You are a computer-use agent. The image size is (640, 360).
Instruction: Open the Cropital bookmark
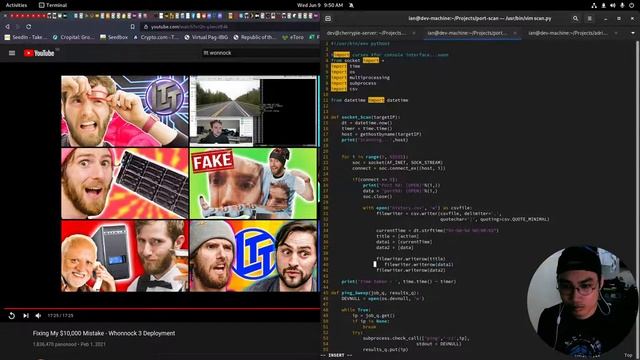pyautogui.click(x=73, y=37)
